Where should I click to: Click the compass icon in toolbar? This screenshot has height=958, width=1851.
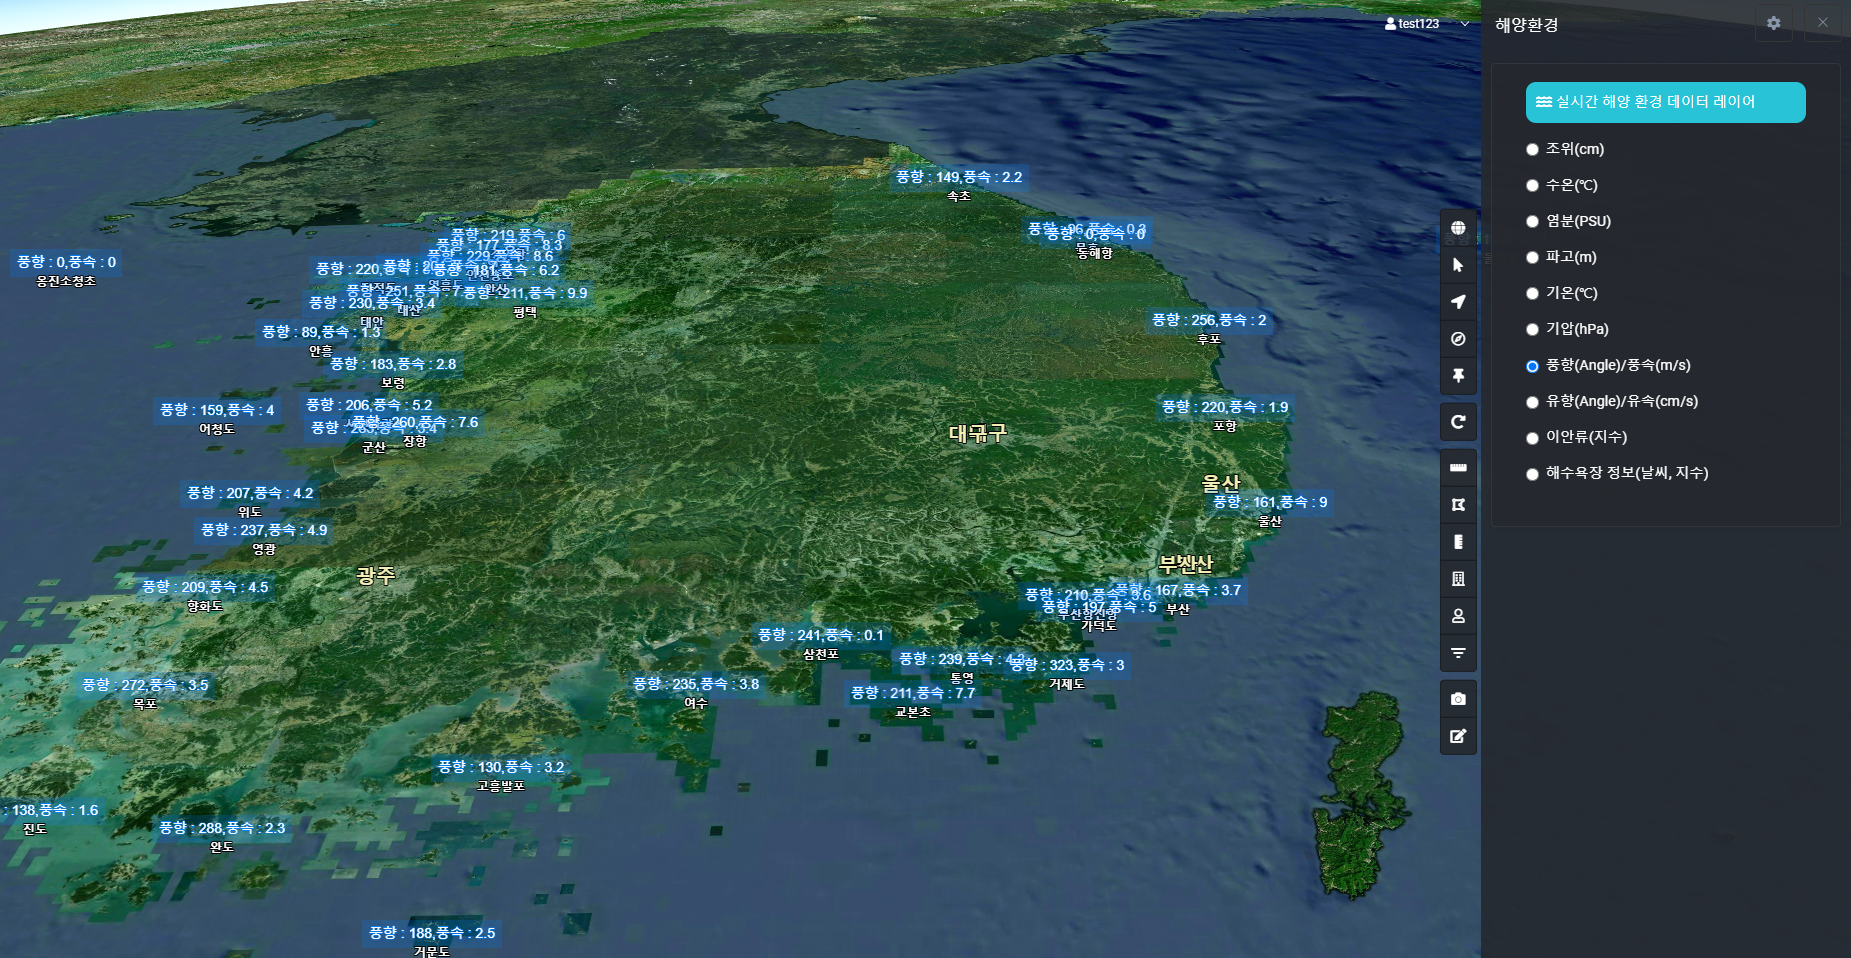[1458, 339]
